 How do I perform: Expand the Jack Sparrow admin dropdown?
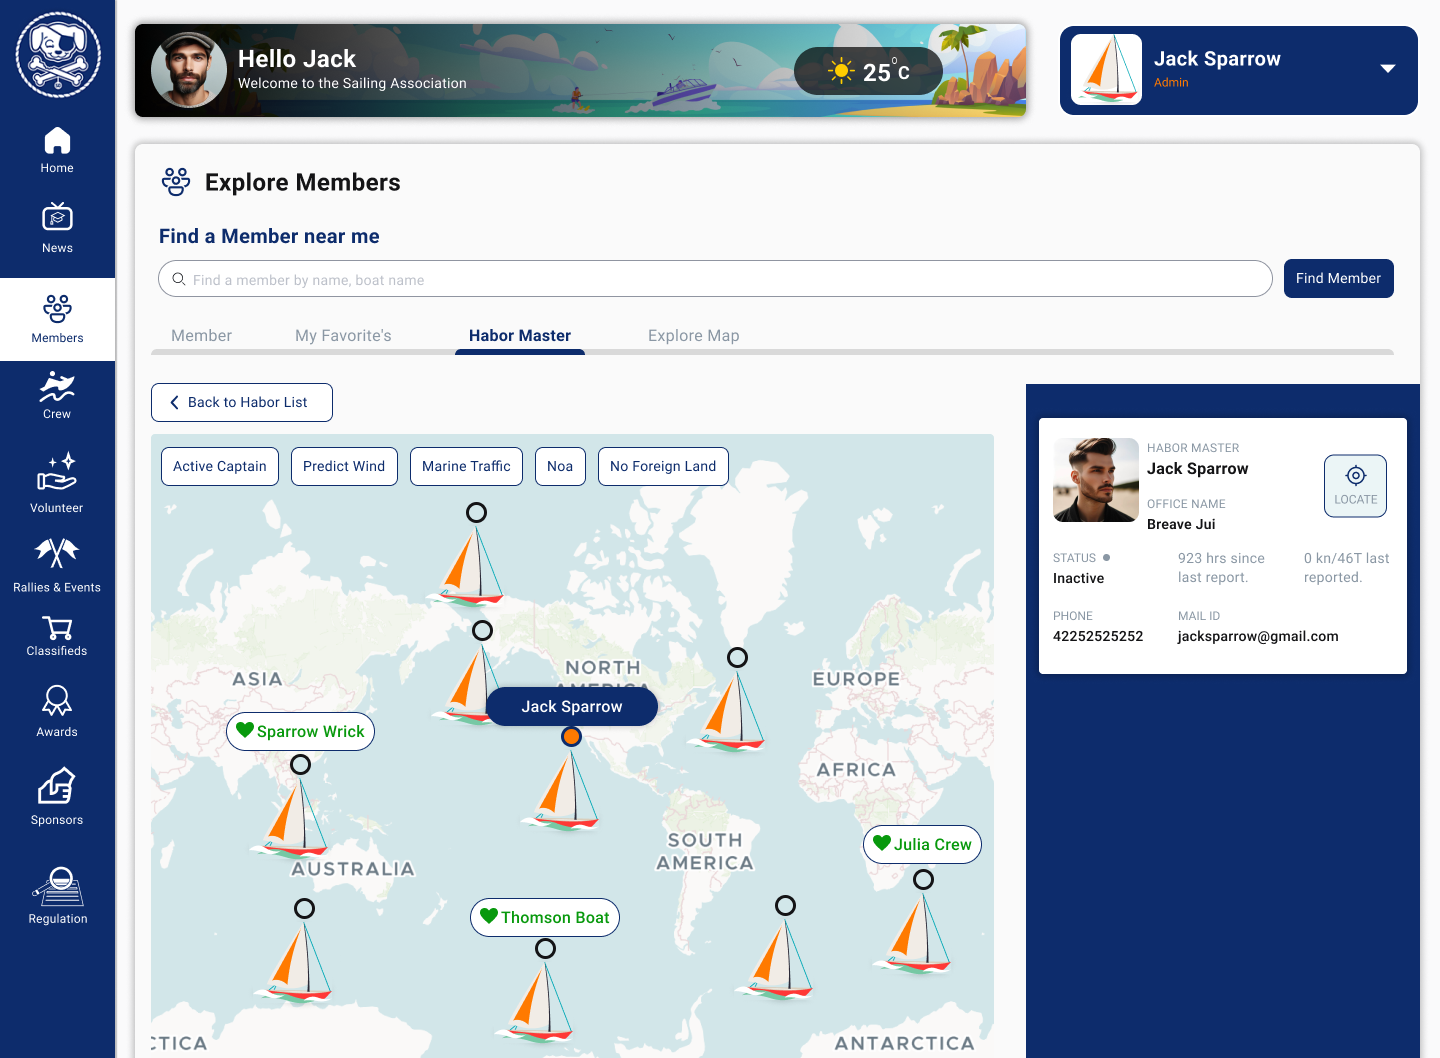point(1387,69)
